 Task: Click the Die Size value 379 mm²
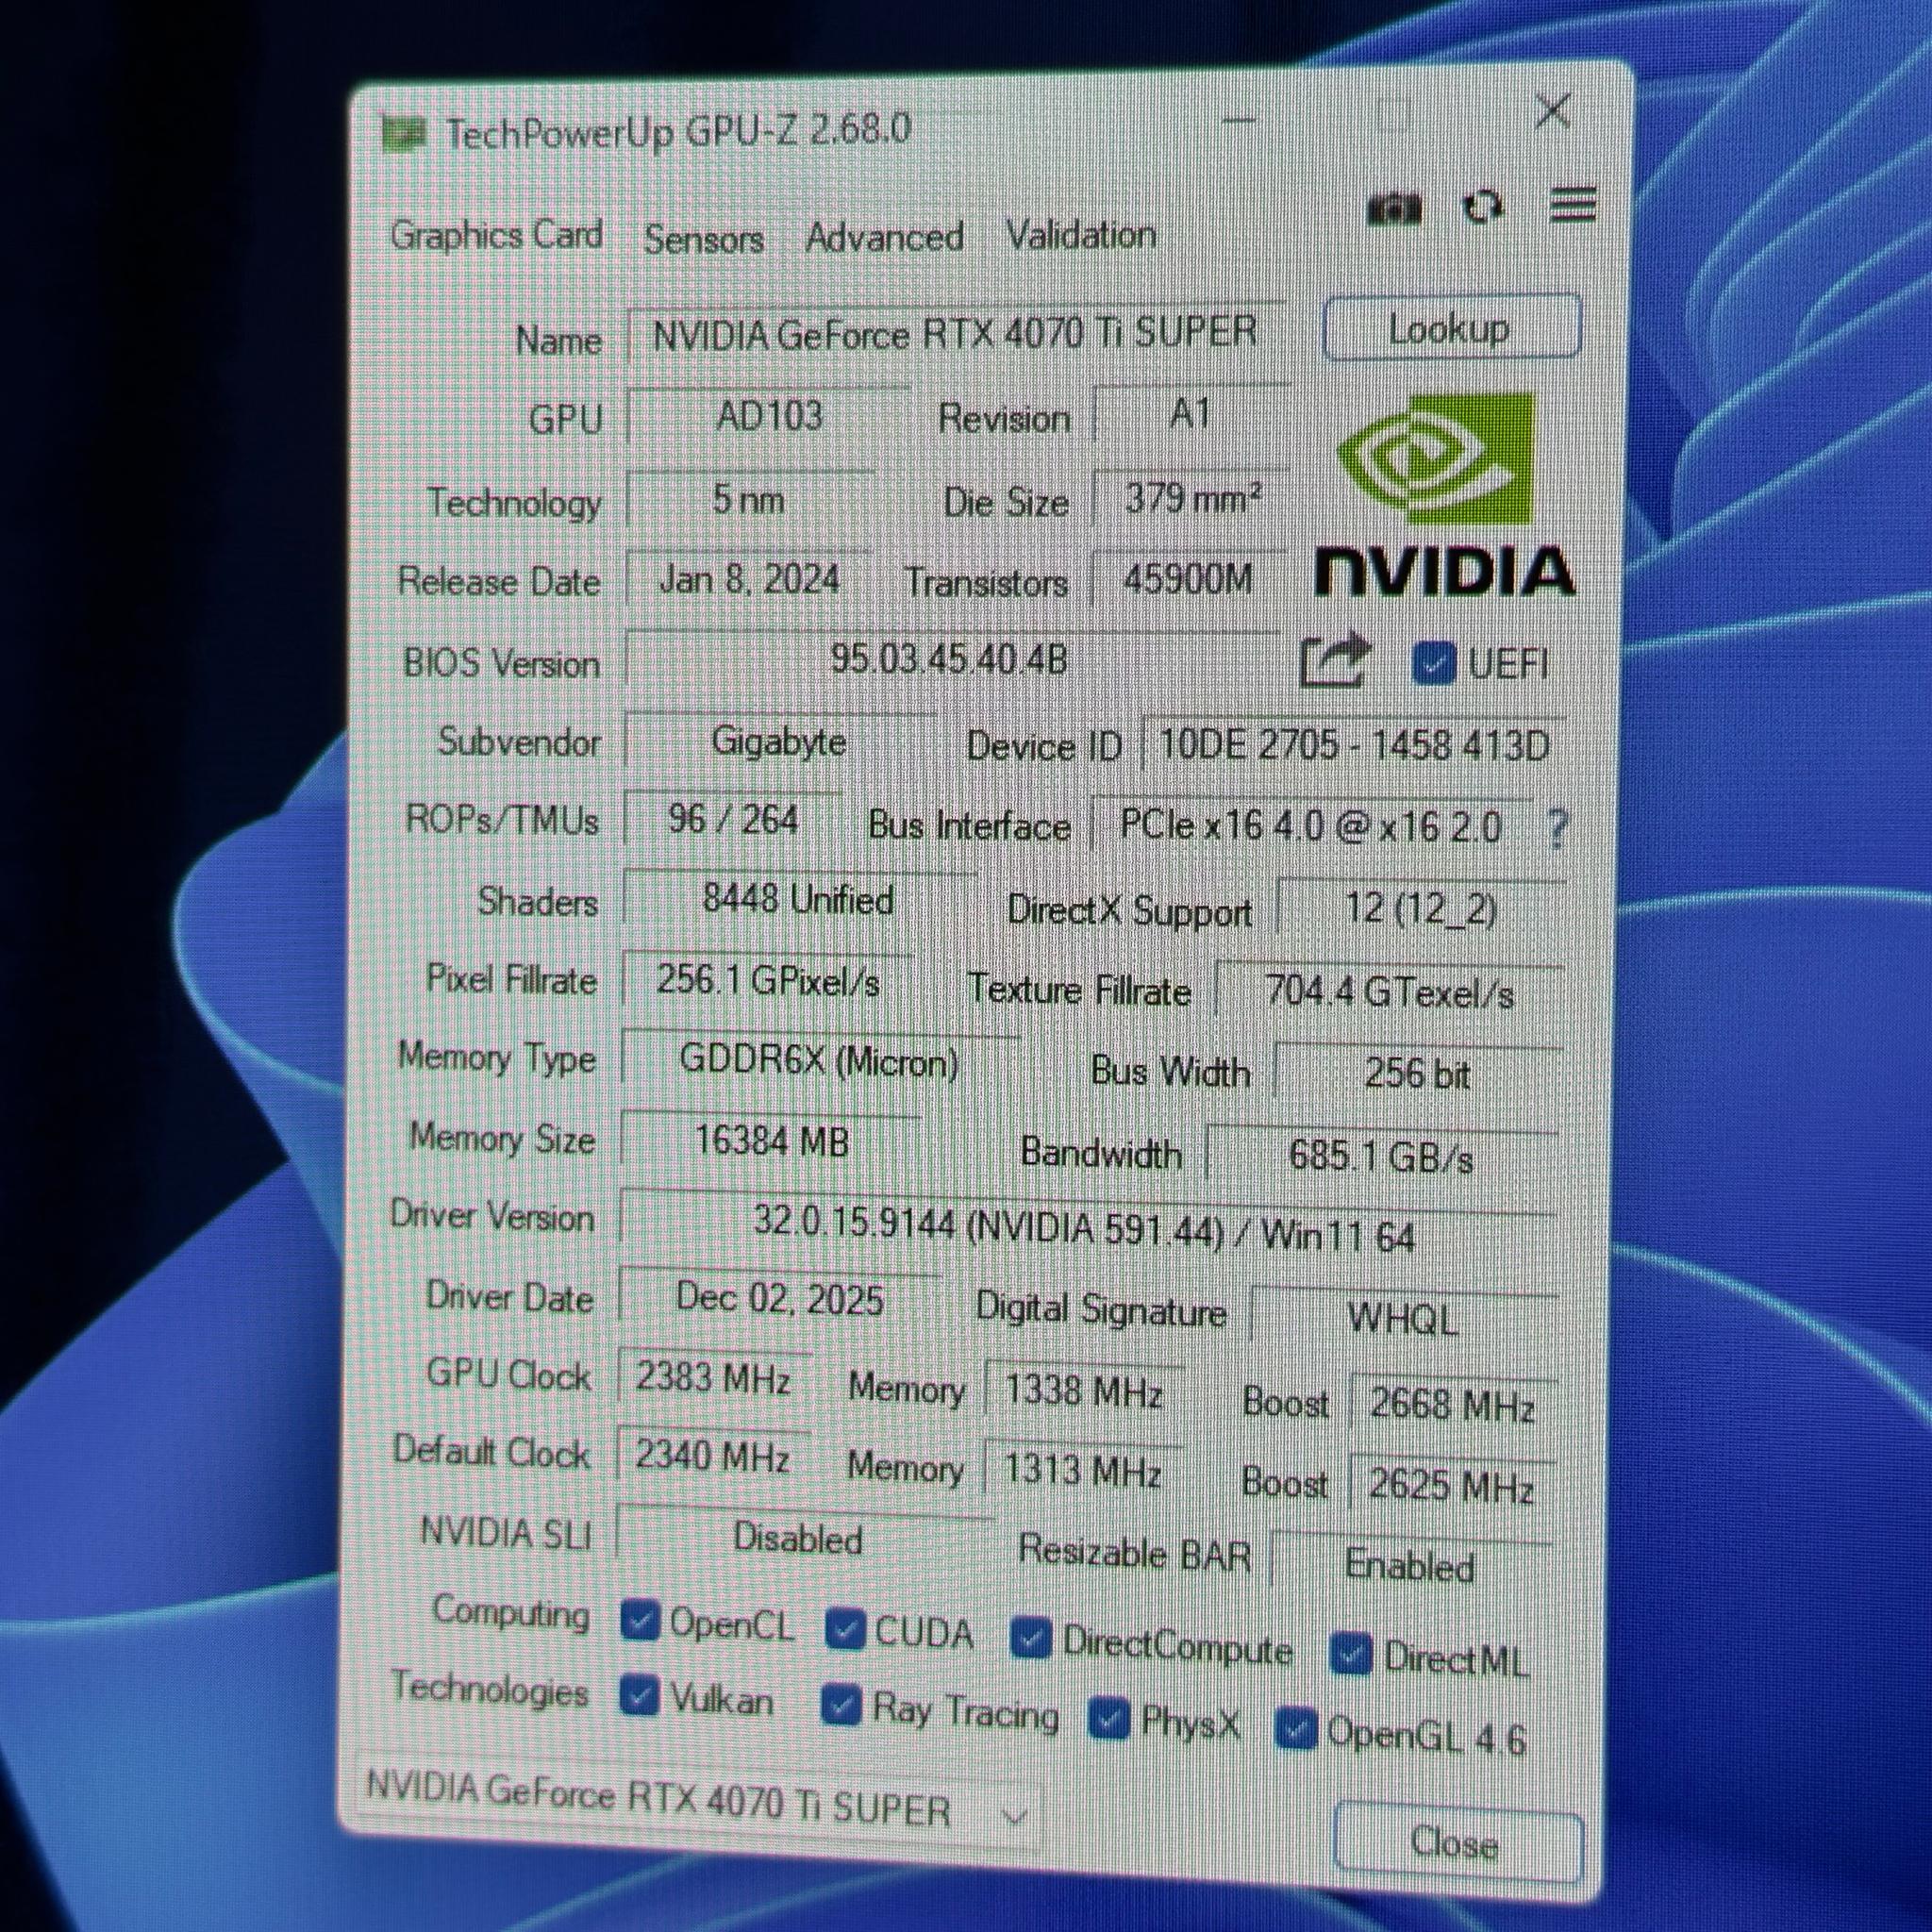(1190, 497)
